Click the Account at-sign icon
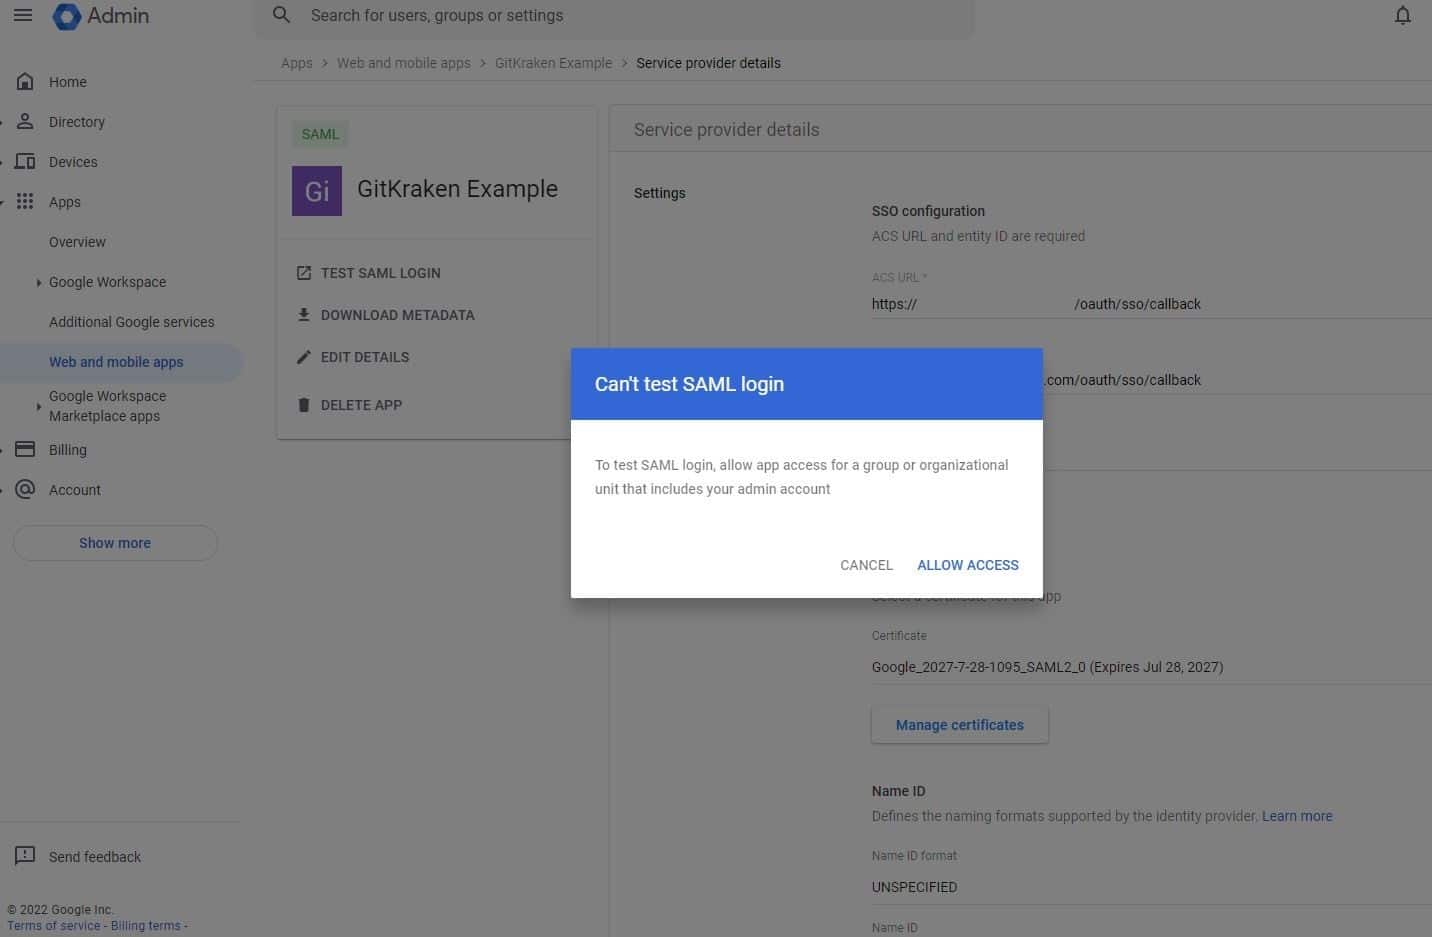This screenshot has width=1432, height=937. click(x=25, y=489)
